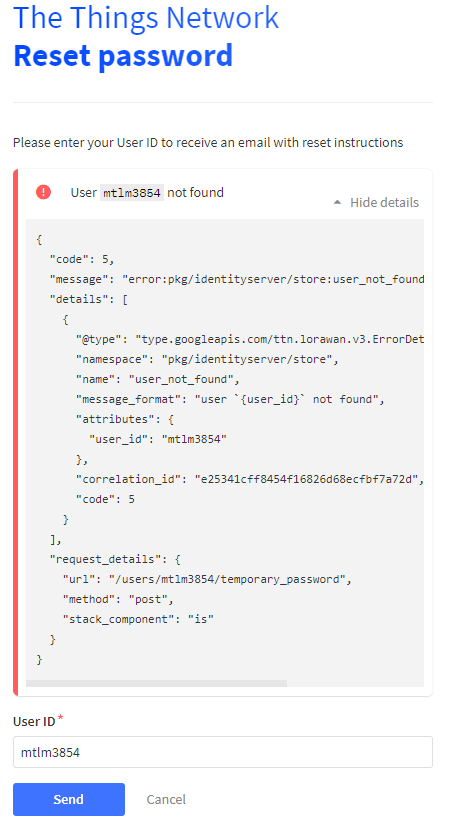Image resolution: width=450 pixels, height=835 pixels.
Task: Click the "namespace" line in error details
Action: [x=207, y=359]
